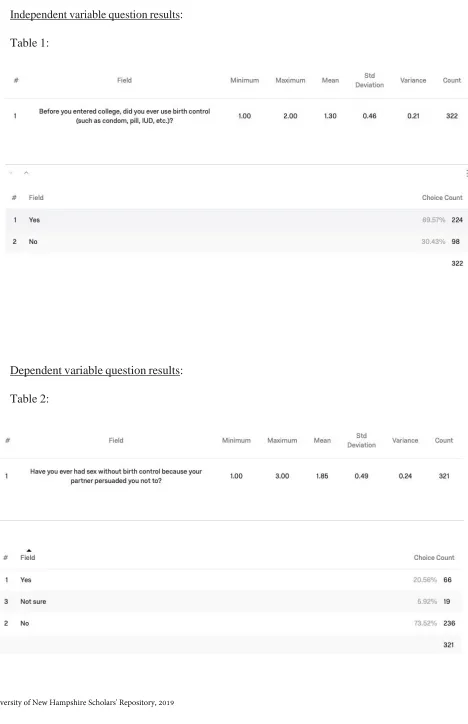Select the No row showing 98 responses

(x=236, y=241)
